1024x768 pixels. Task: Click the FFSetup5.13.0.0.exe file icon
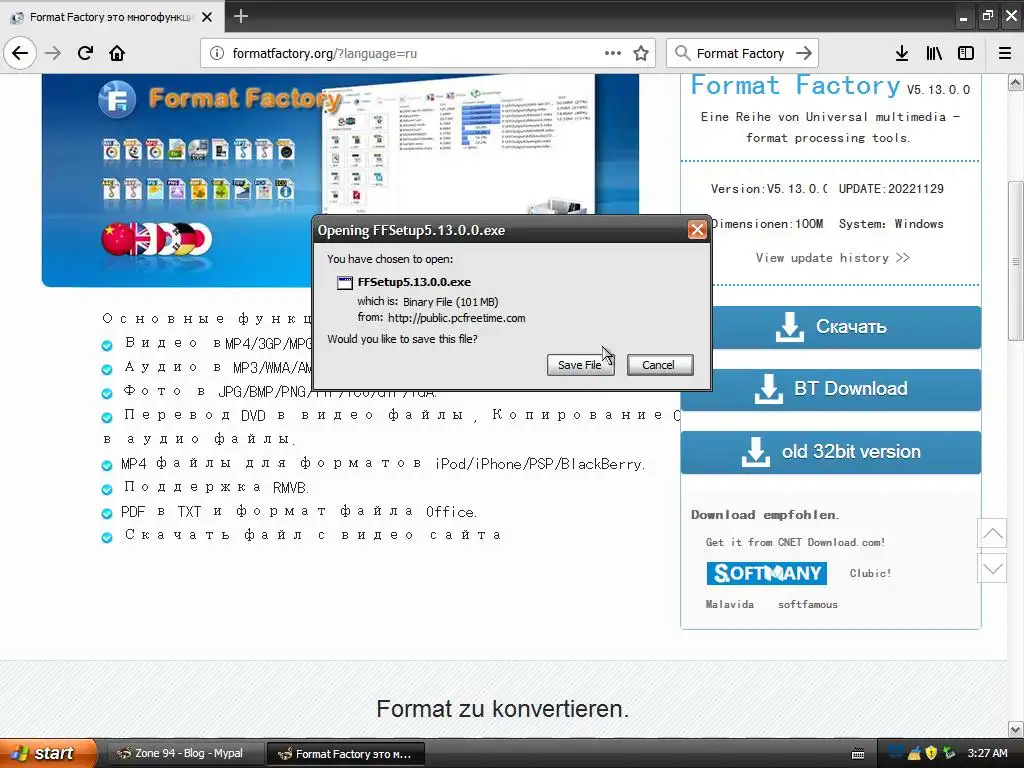[345, 283]
